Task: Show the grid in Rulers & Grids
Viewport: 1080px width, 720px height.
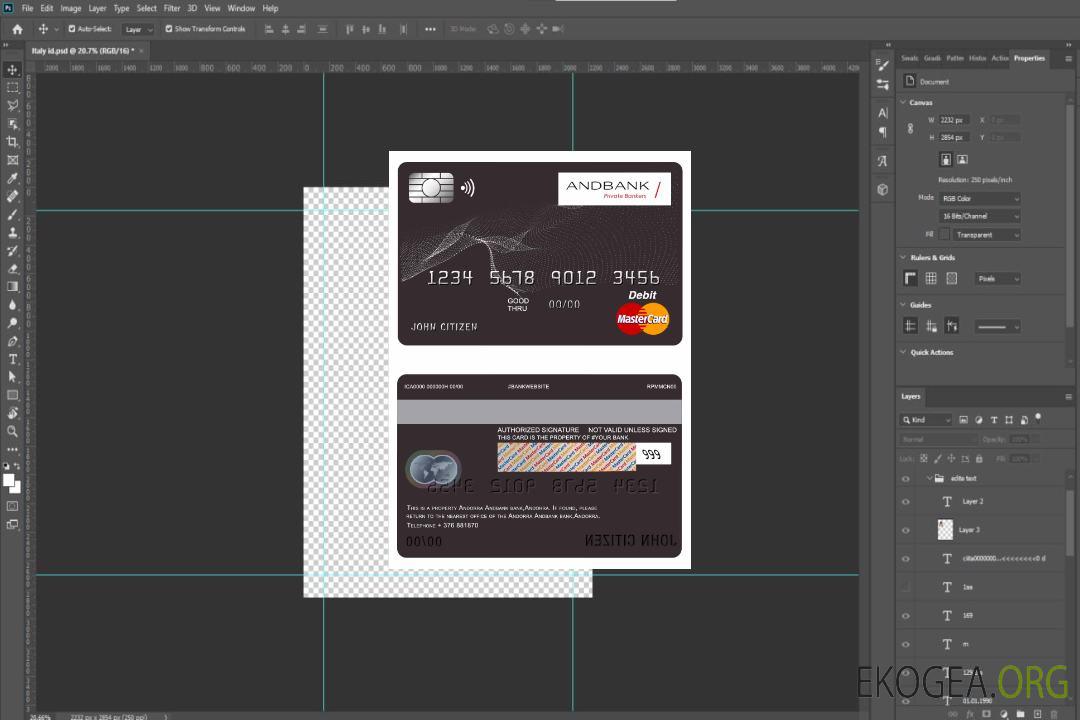Action: click(931, 278)
